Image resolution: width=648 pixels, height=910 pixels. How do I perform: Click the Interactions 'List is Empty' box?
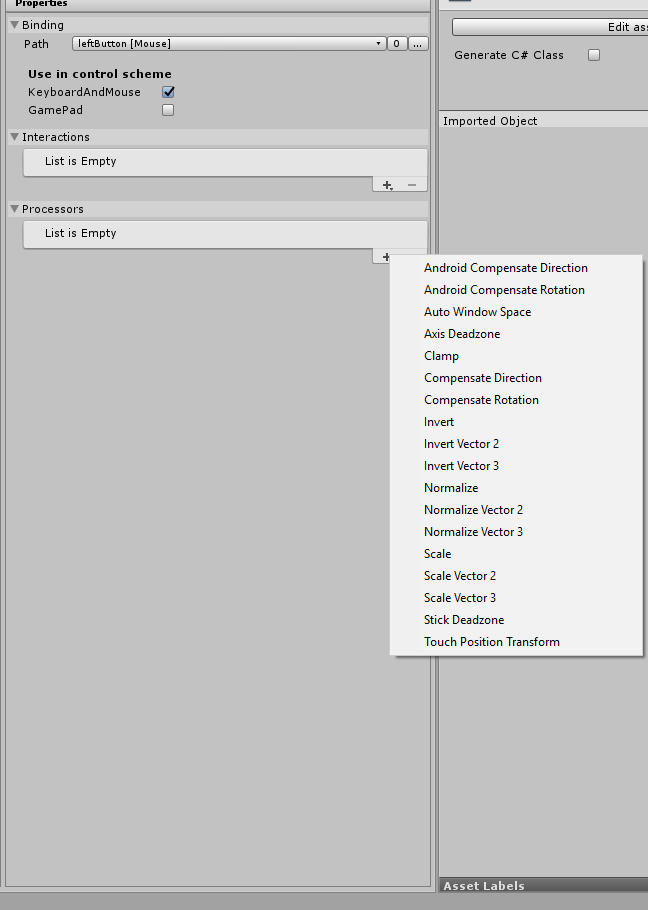[225, 162]
